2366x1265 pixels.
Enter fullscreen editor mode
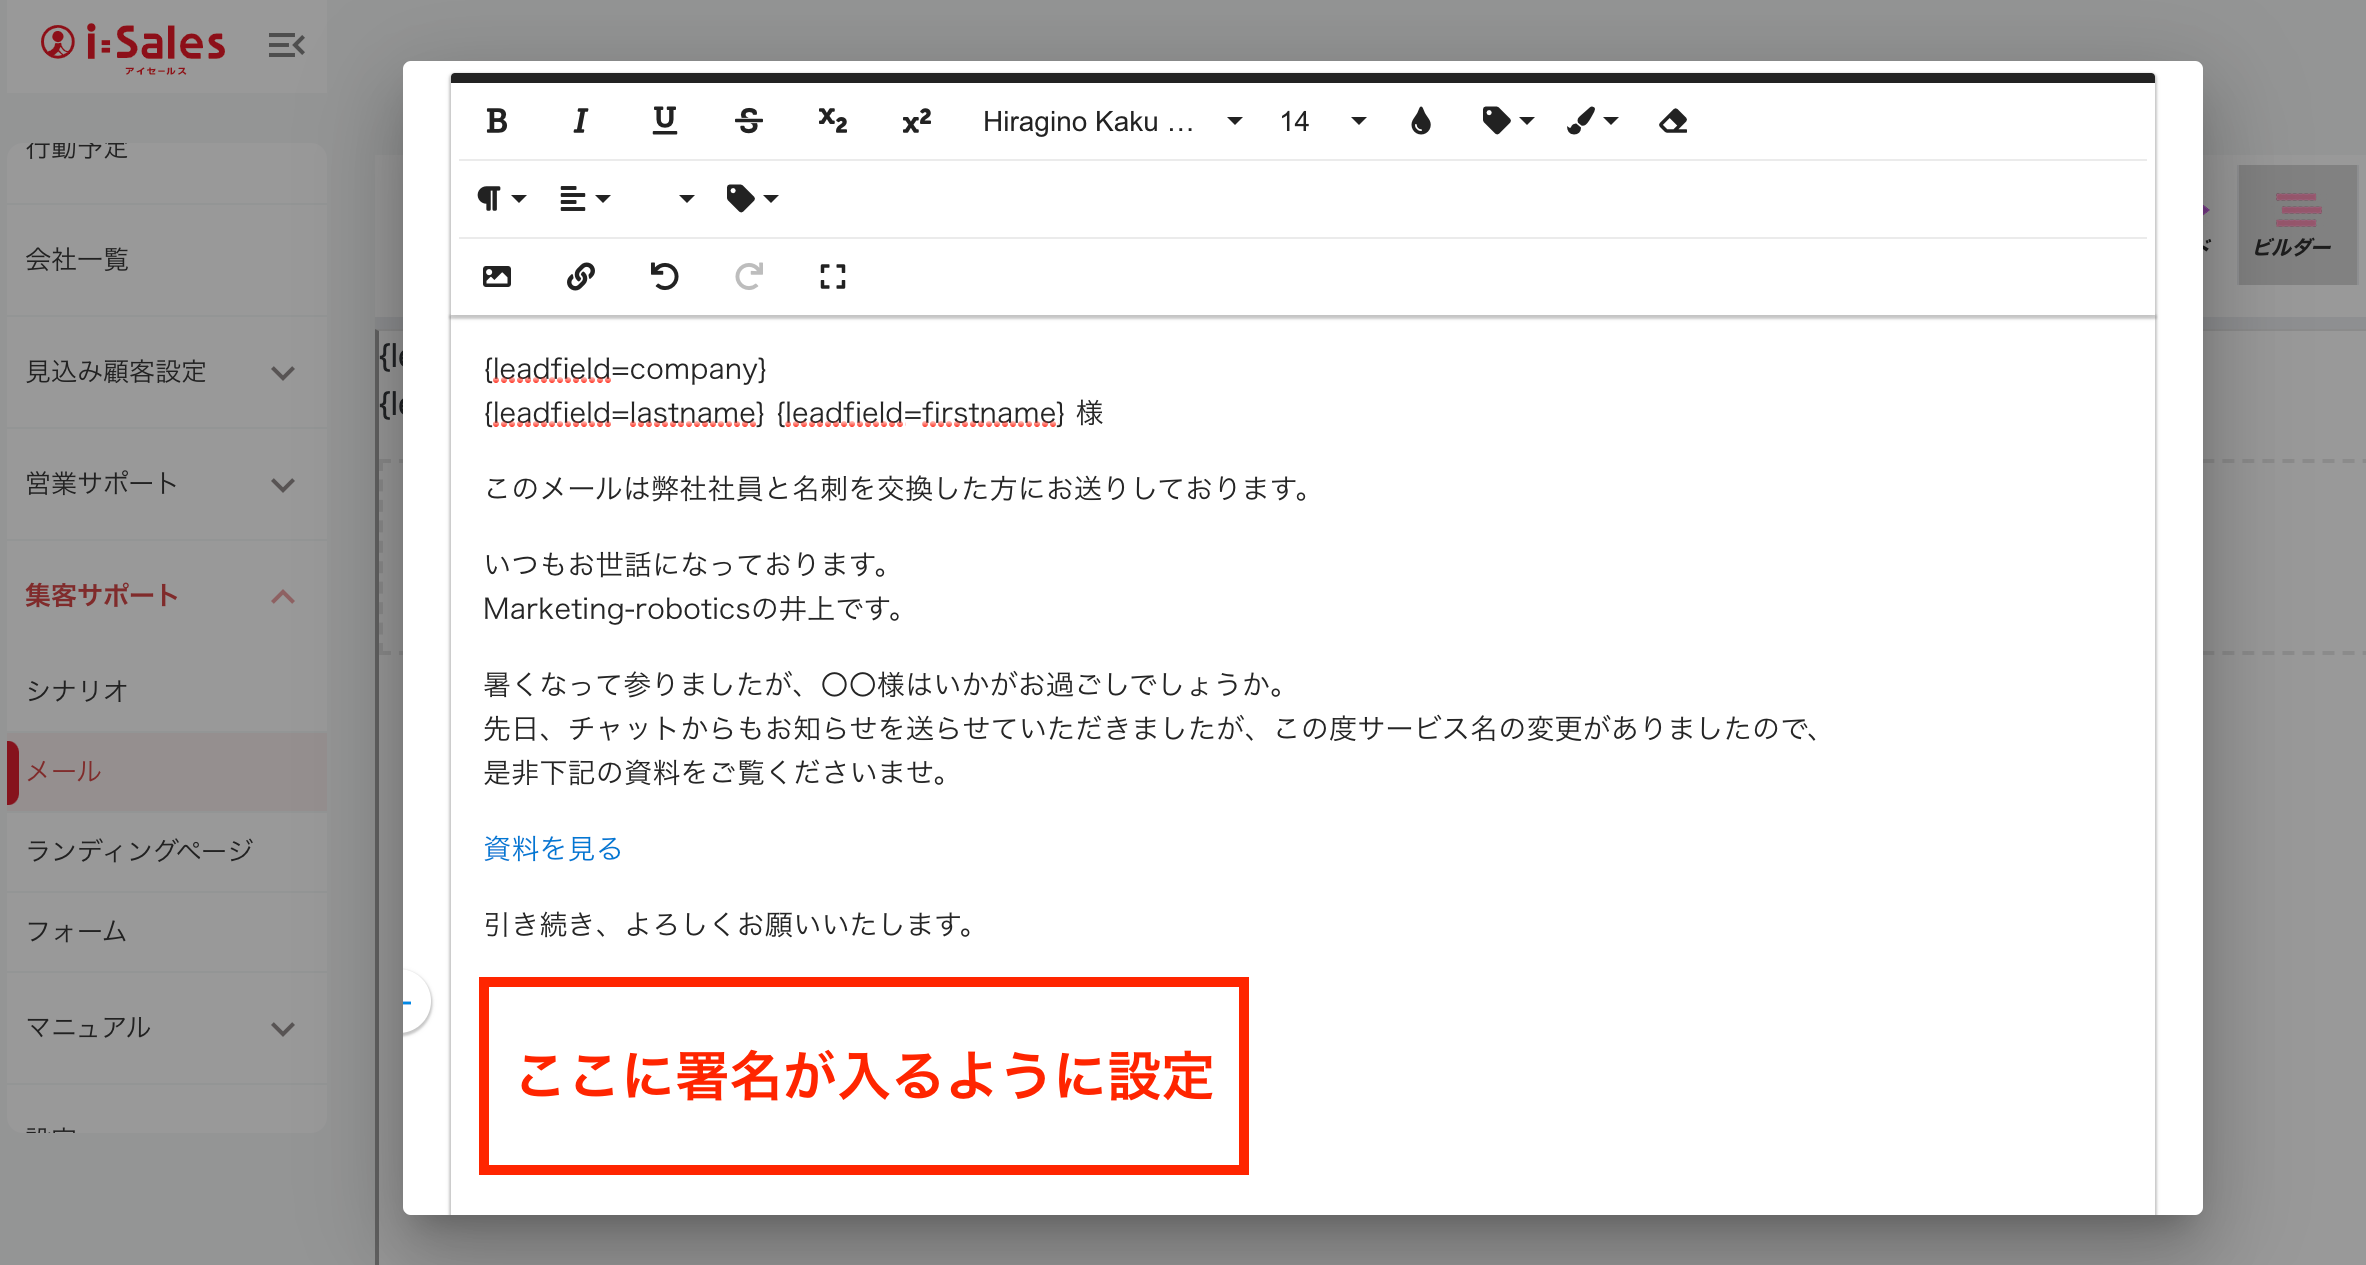pos(832,276)
